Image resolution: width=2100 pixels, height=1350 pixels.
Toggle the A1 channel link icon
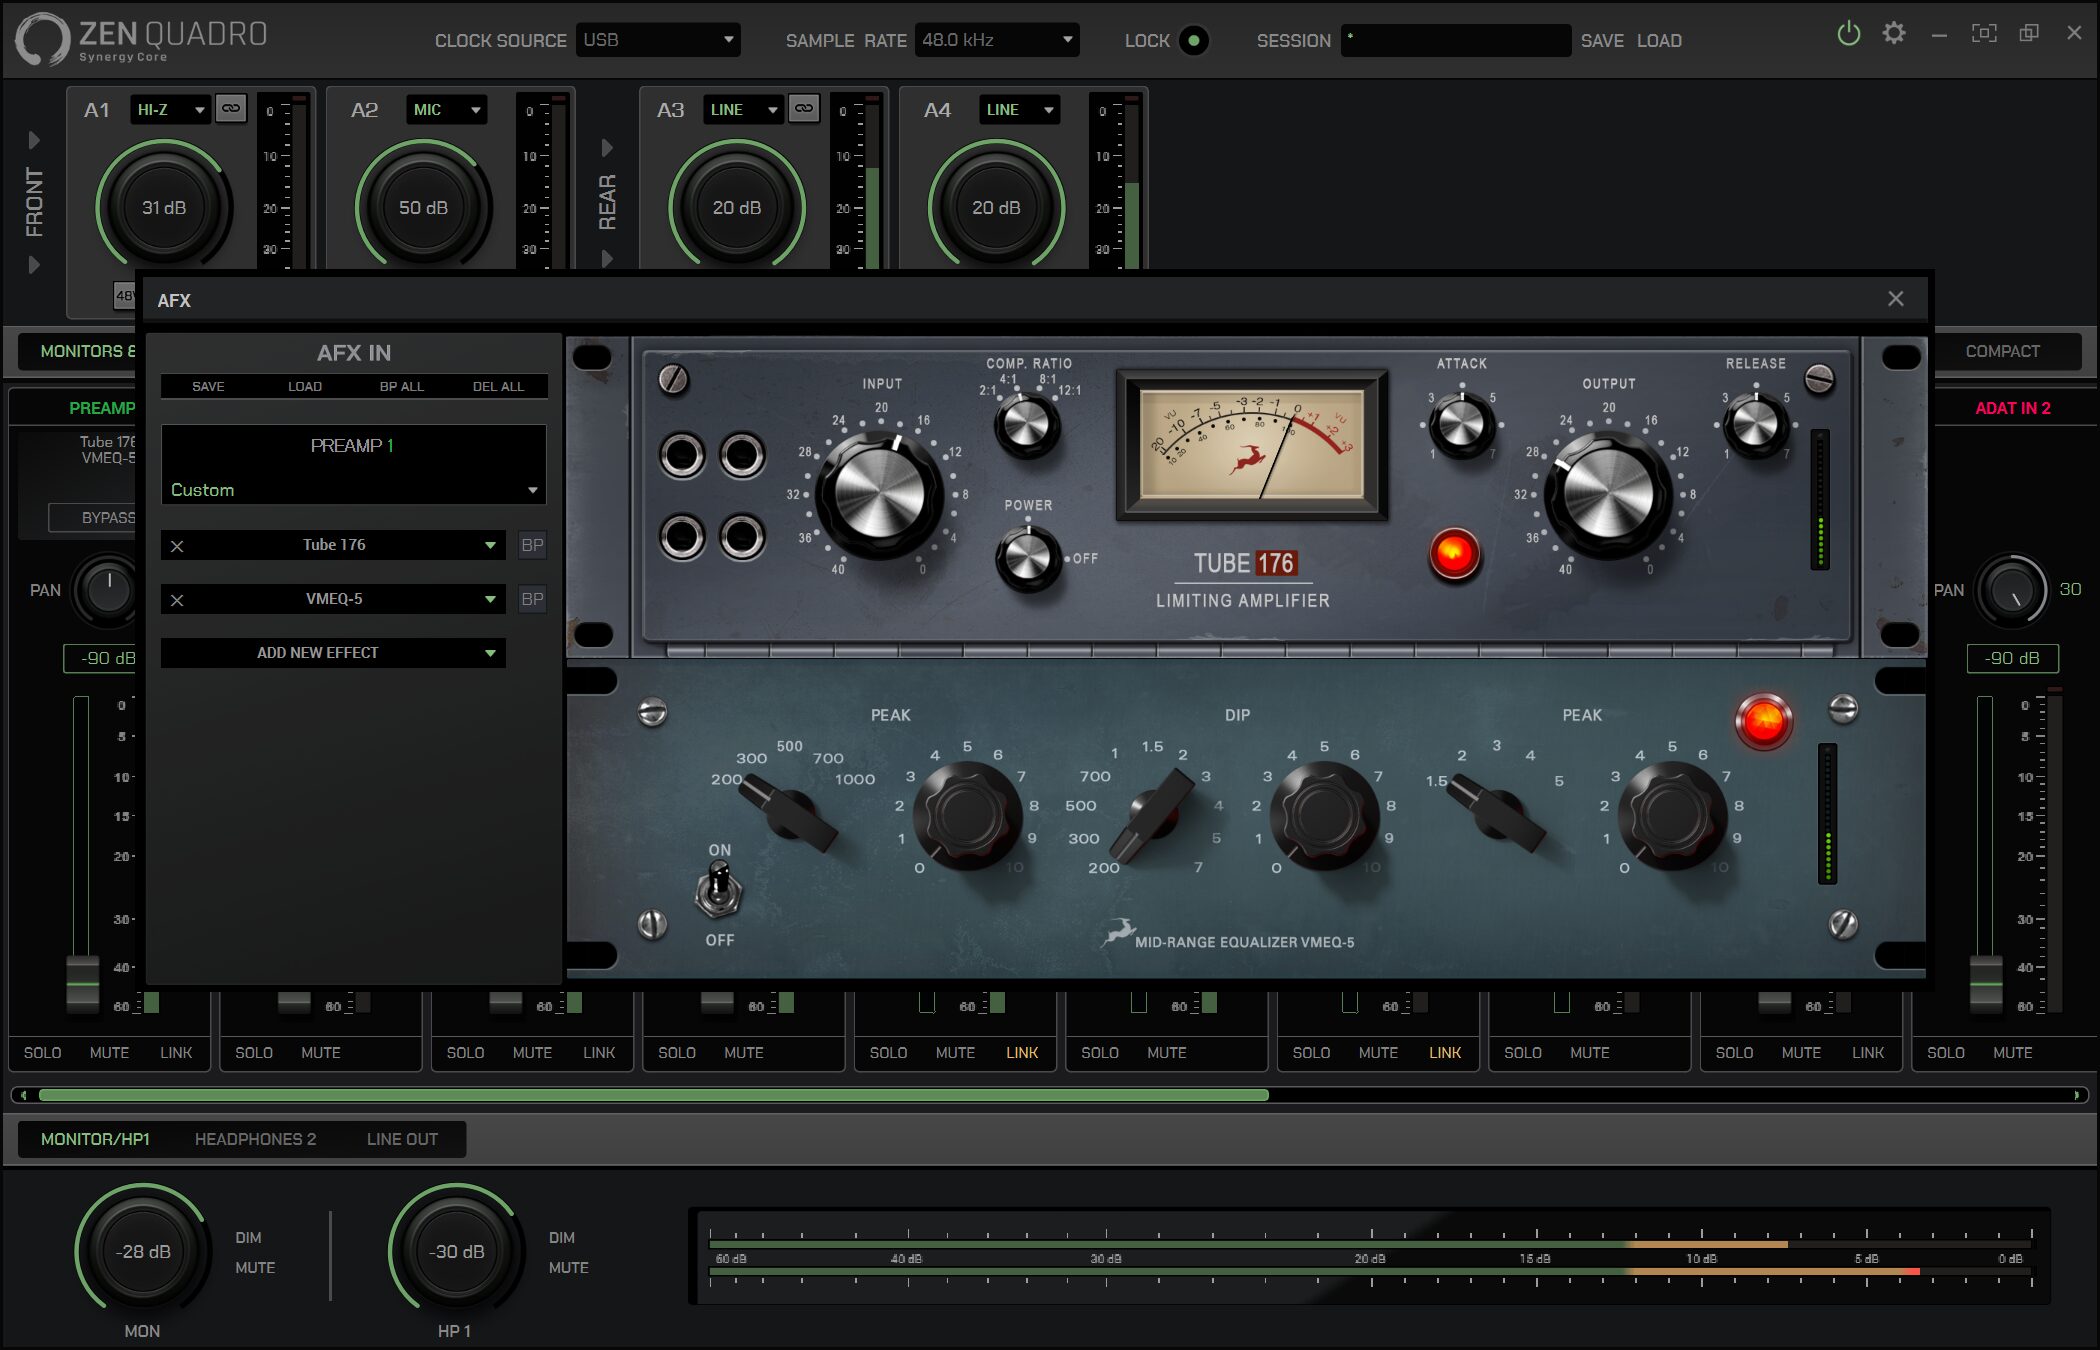[x=231, y=108]
